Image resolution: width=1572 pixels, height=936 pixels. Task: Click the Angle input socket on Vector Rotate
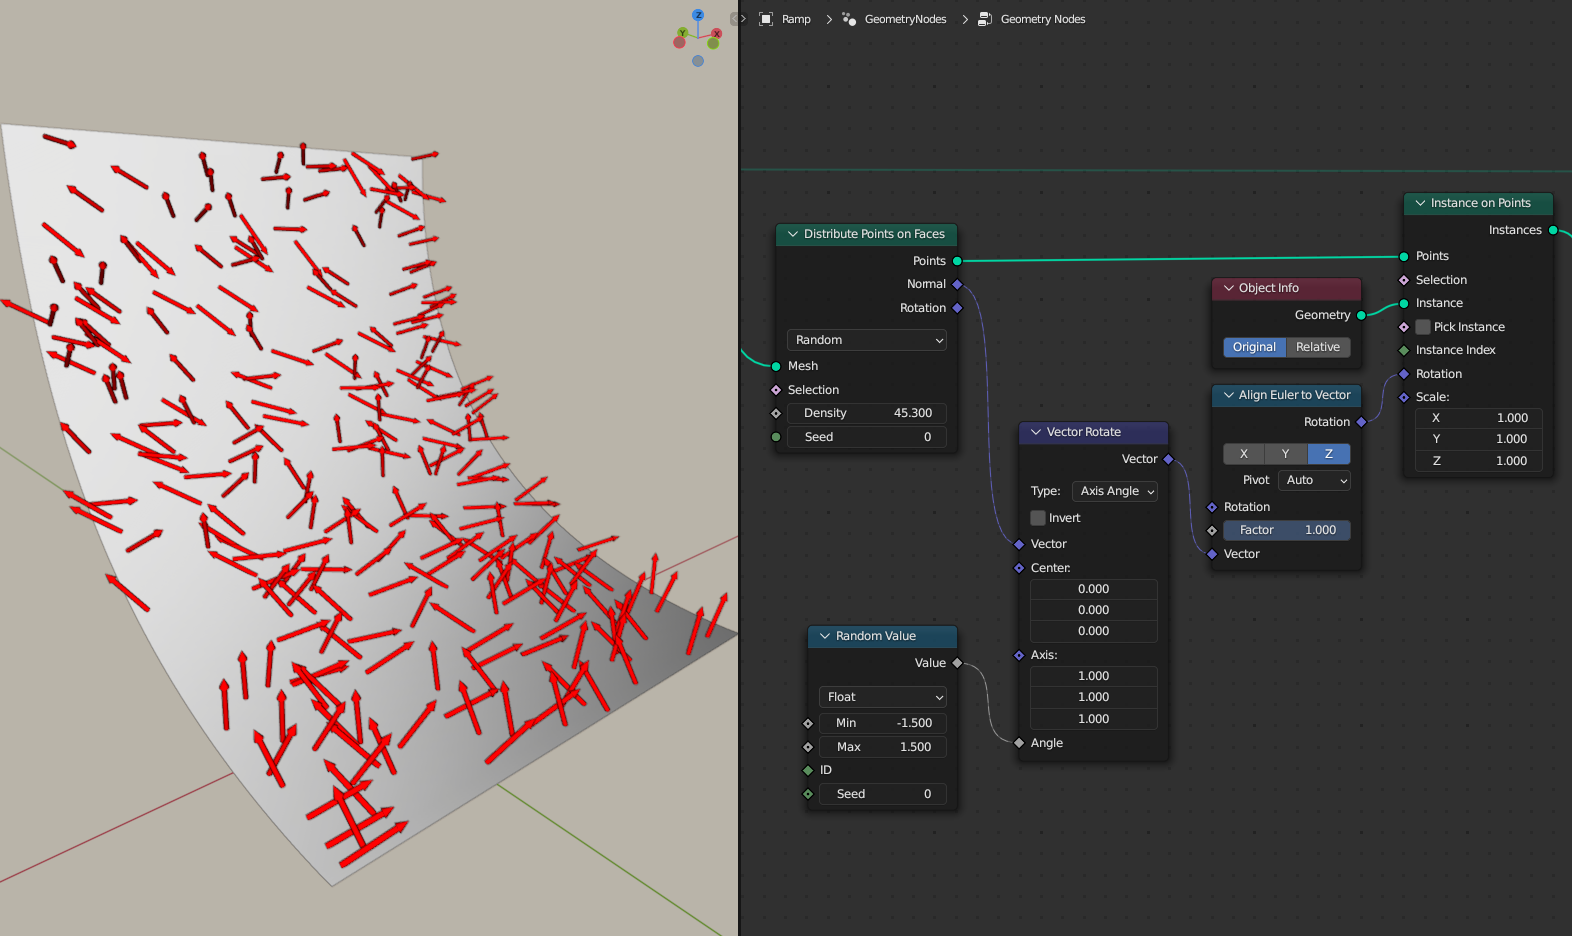pyautogui.click(x=1019, y=743)
